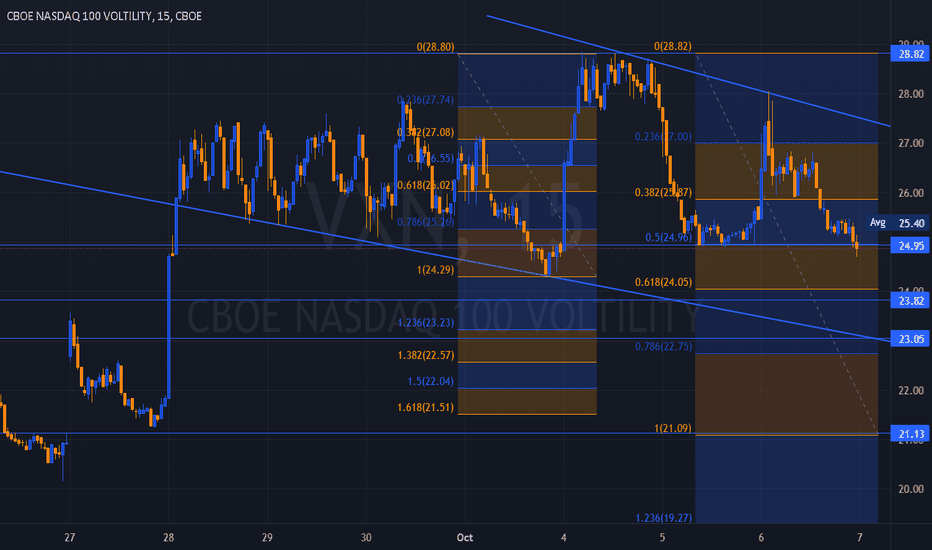Click the 22.00 price scale value
The height and width of the screenshot is (550, 932).
[911, 391]
